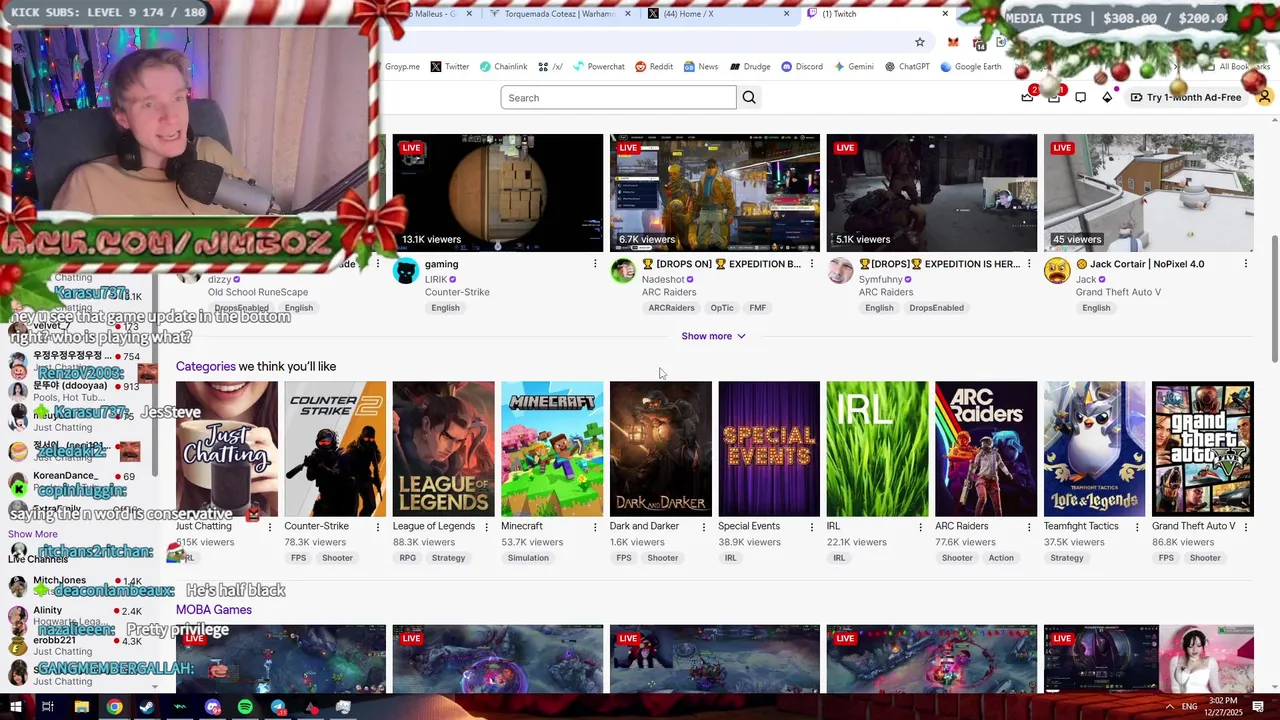This screenshot has width=1280, height=720.
Task: Open the ChatGPT bookmark
Action: coord(907,67)
